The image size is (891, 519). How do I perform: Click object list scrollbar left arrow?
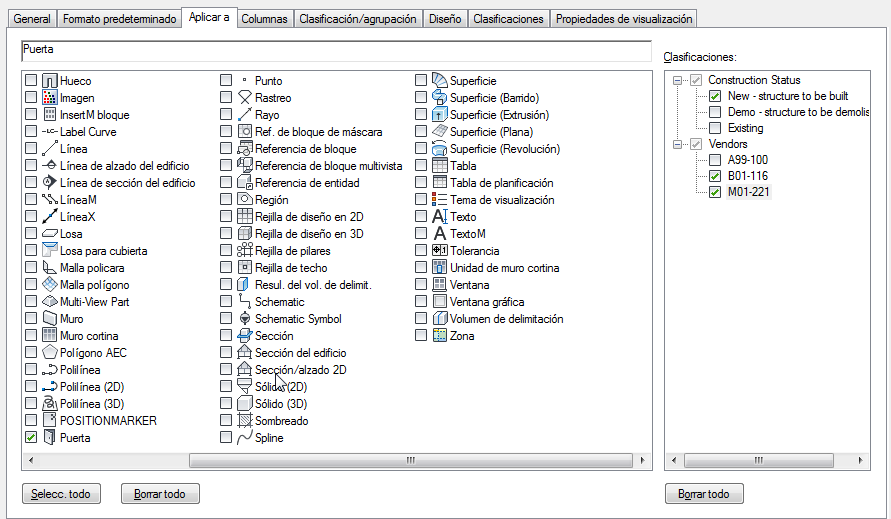click(x=31, y=460)
